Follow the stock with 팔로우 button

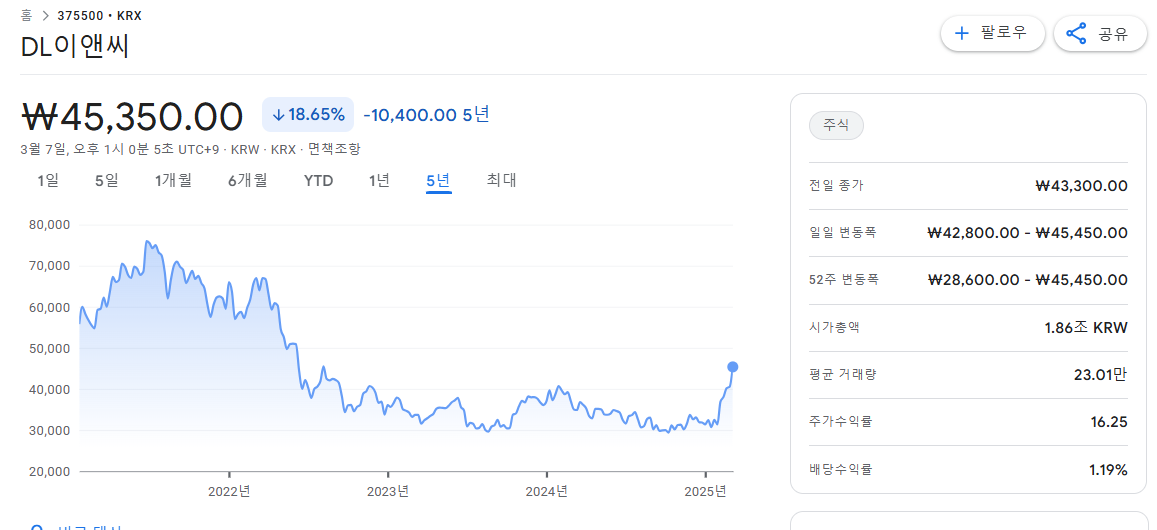click(x=992, y=33)
